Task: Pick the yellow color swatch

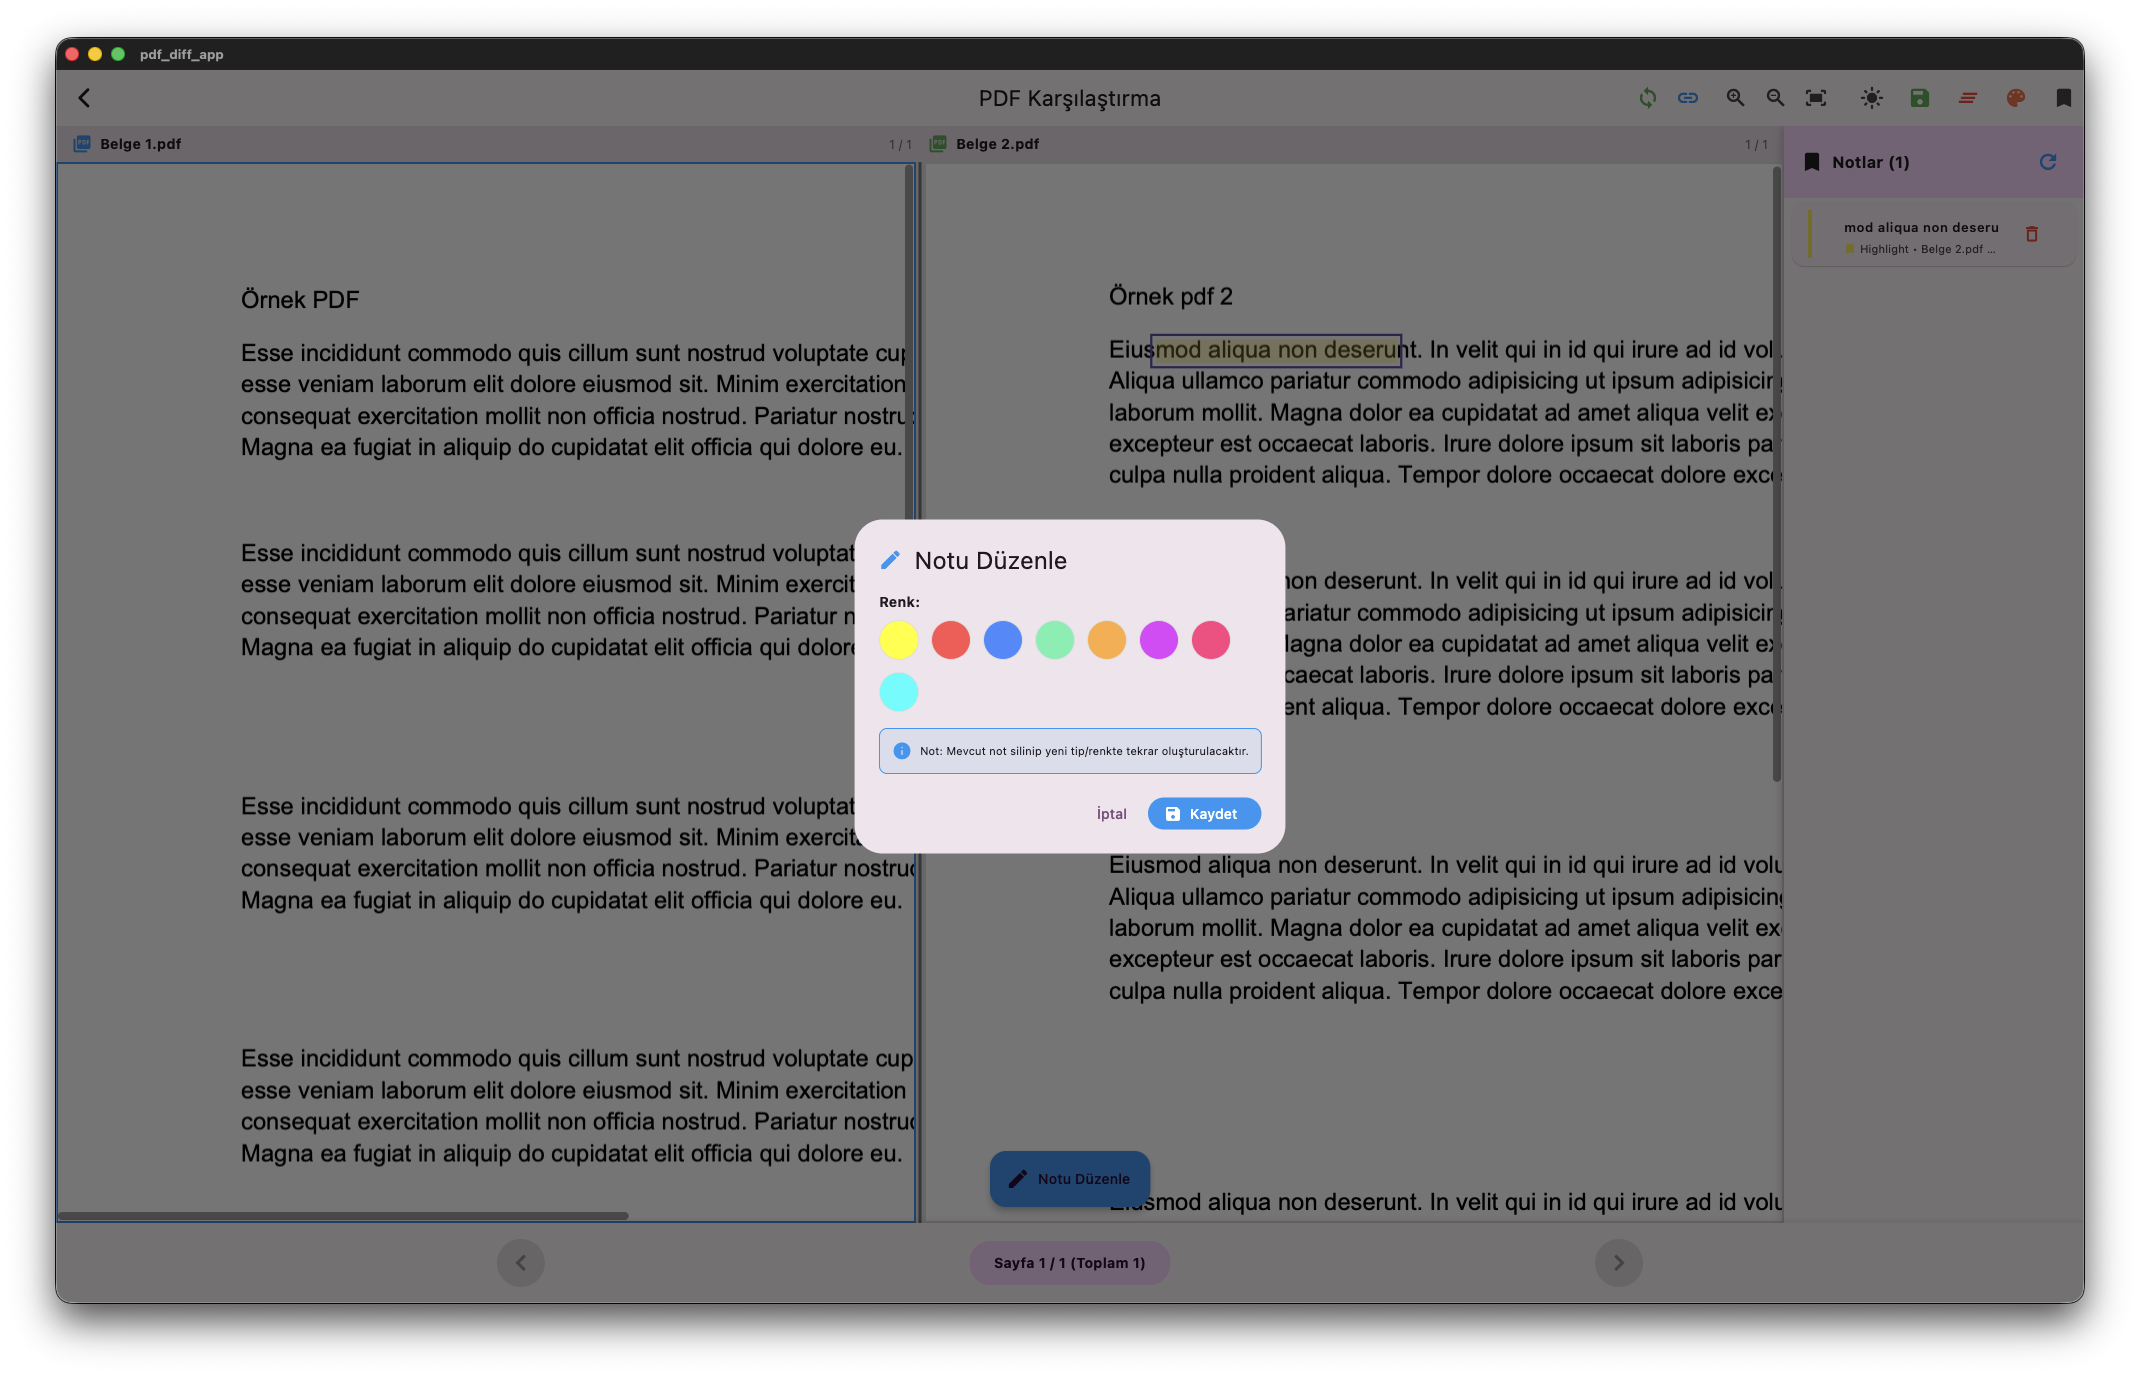Action: 898,640
